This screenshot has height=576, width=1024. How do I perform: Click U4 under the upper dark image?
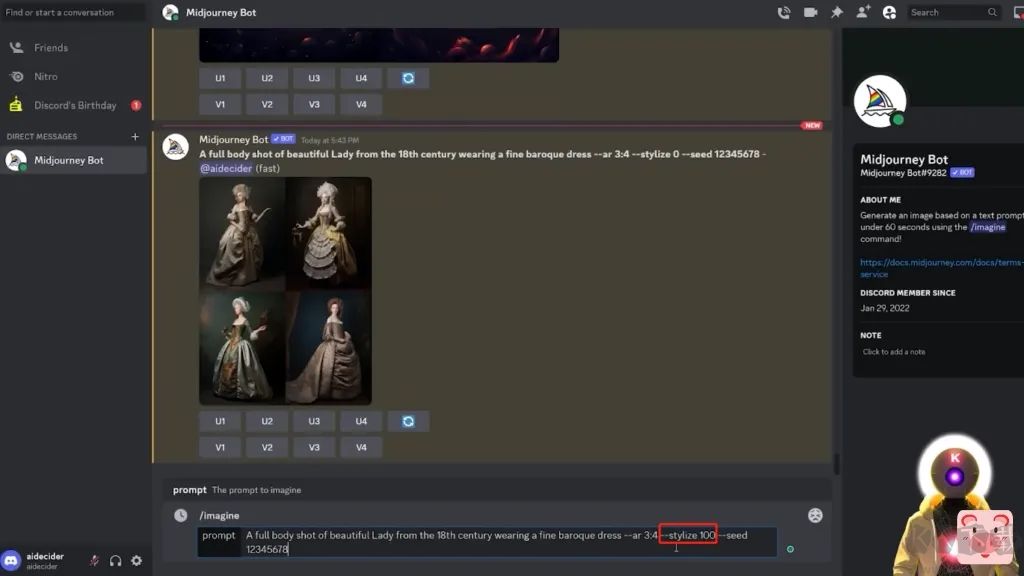(361, 78)
